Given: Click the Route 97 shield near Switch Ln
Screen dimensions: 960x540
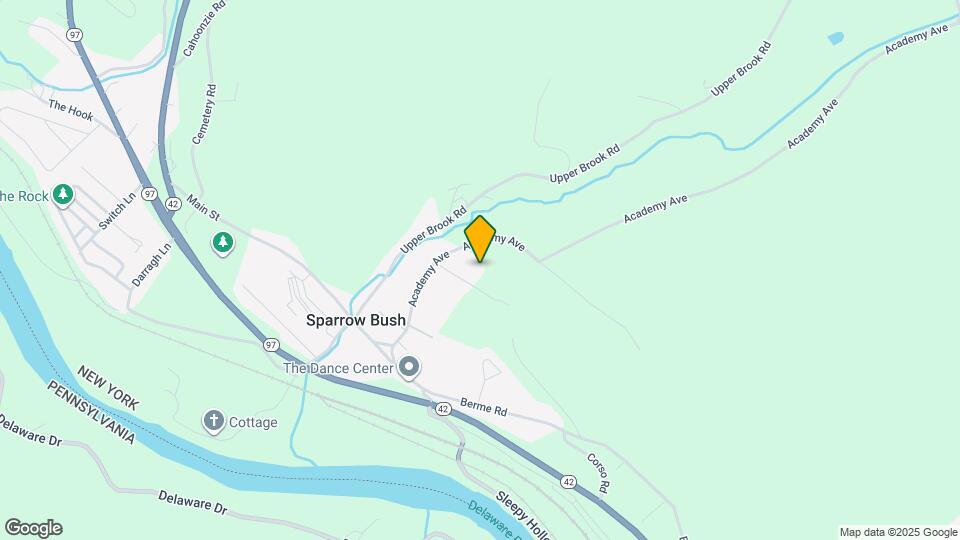Looking at the screenshot, I should [149, 194].
